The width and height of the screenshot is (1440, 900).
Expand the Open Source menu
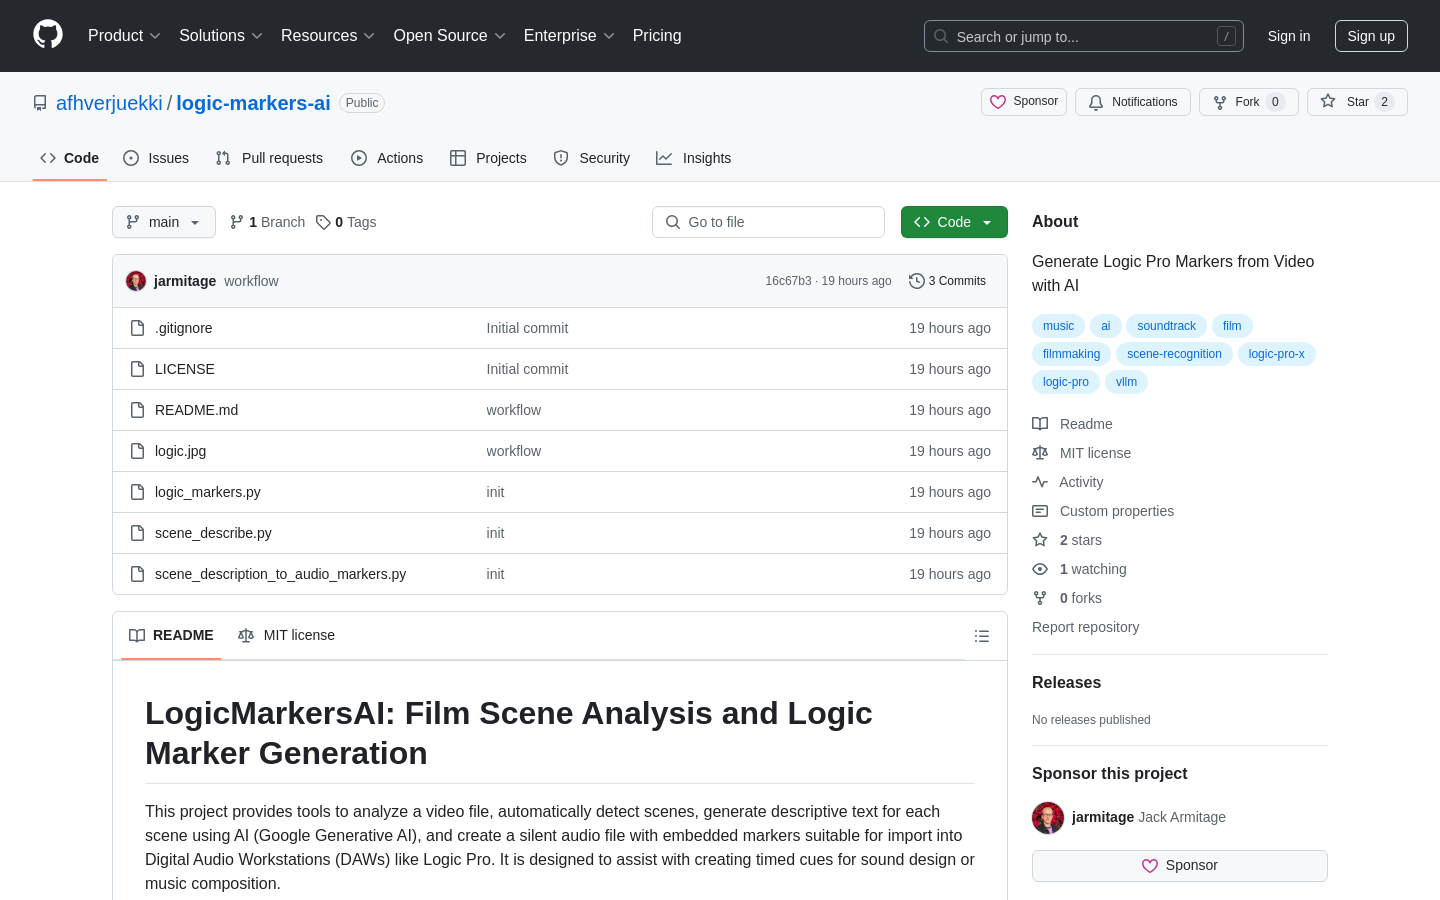point(450,36)
